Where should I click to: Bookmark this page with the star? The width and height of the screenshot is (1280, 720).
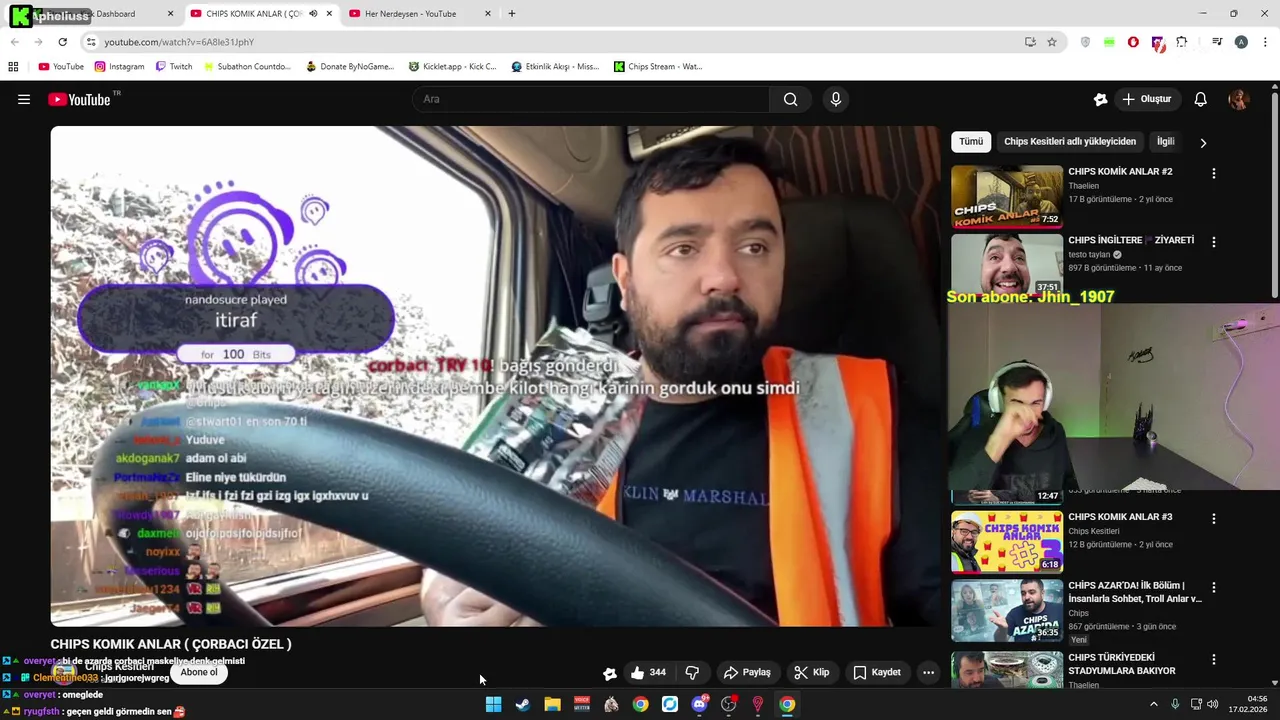pyautogui.click(x=1052, y=42)
